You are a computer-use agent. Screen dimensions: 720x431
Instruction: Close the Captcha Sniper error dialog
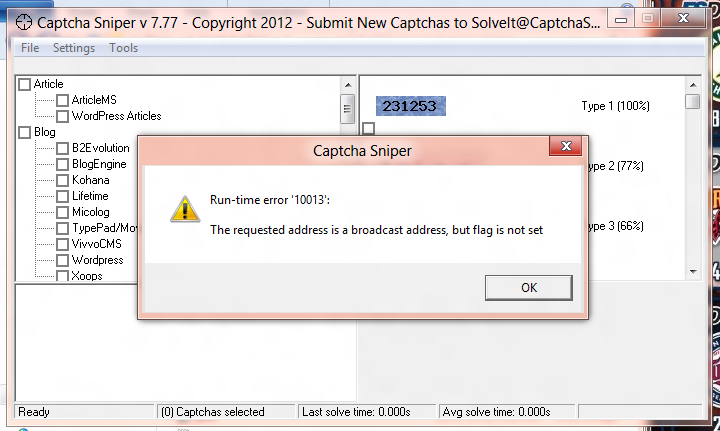[566, 146]
